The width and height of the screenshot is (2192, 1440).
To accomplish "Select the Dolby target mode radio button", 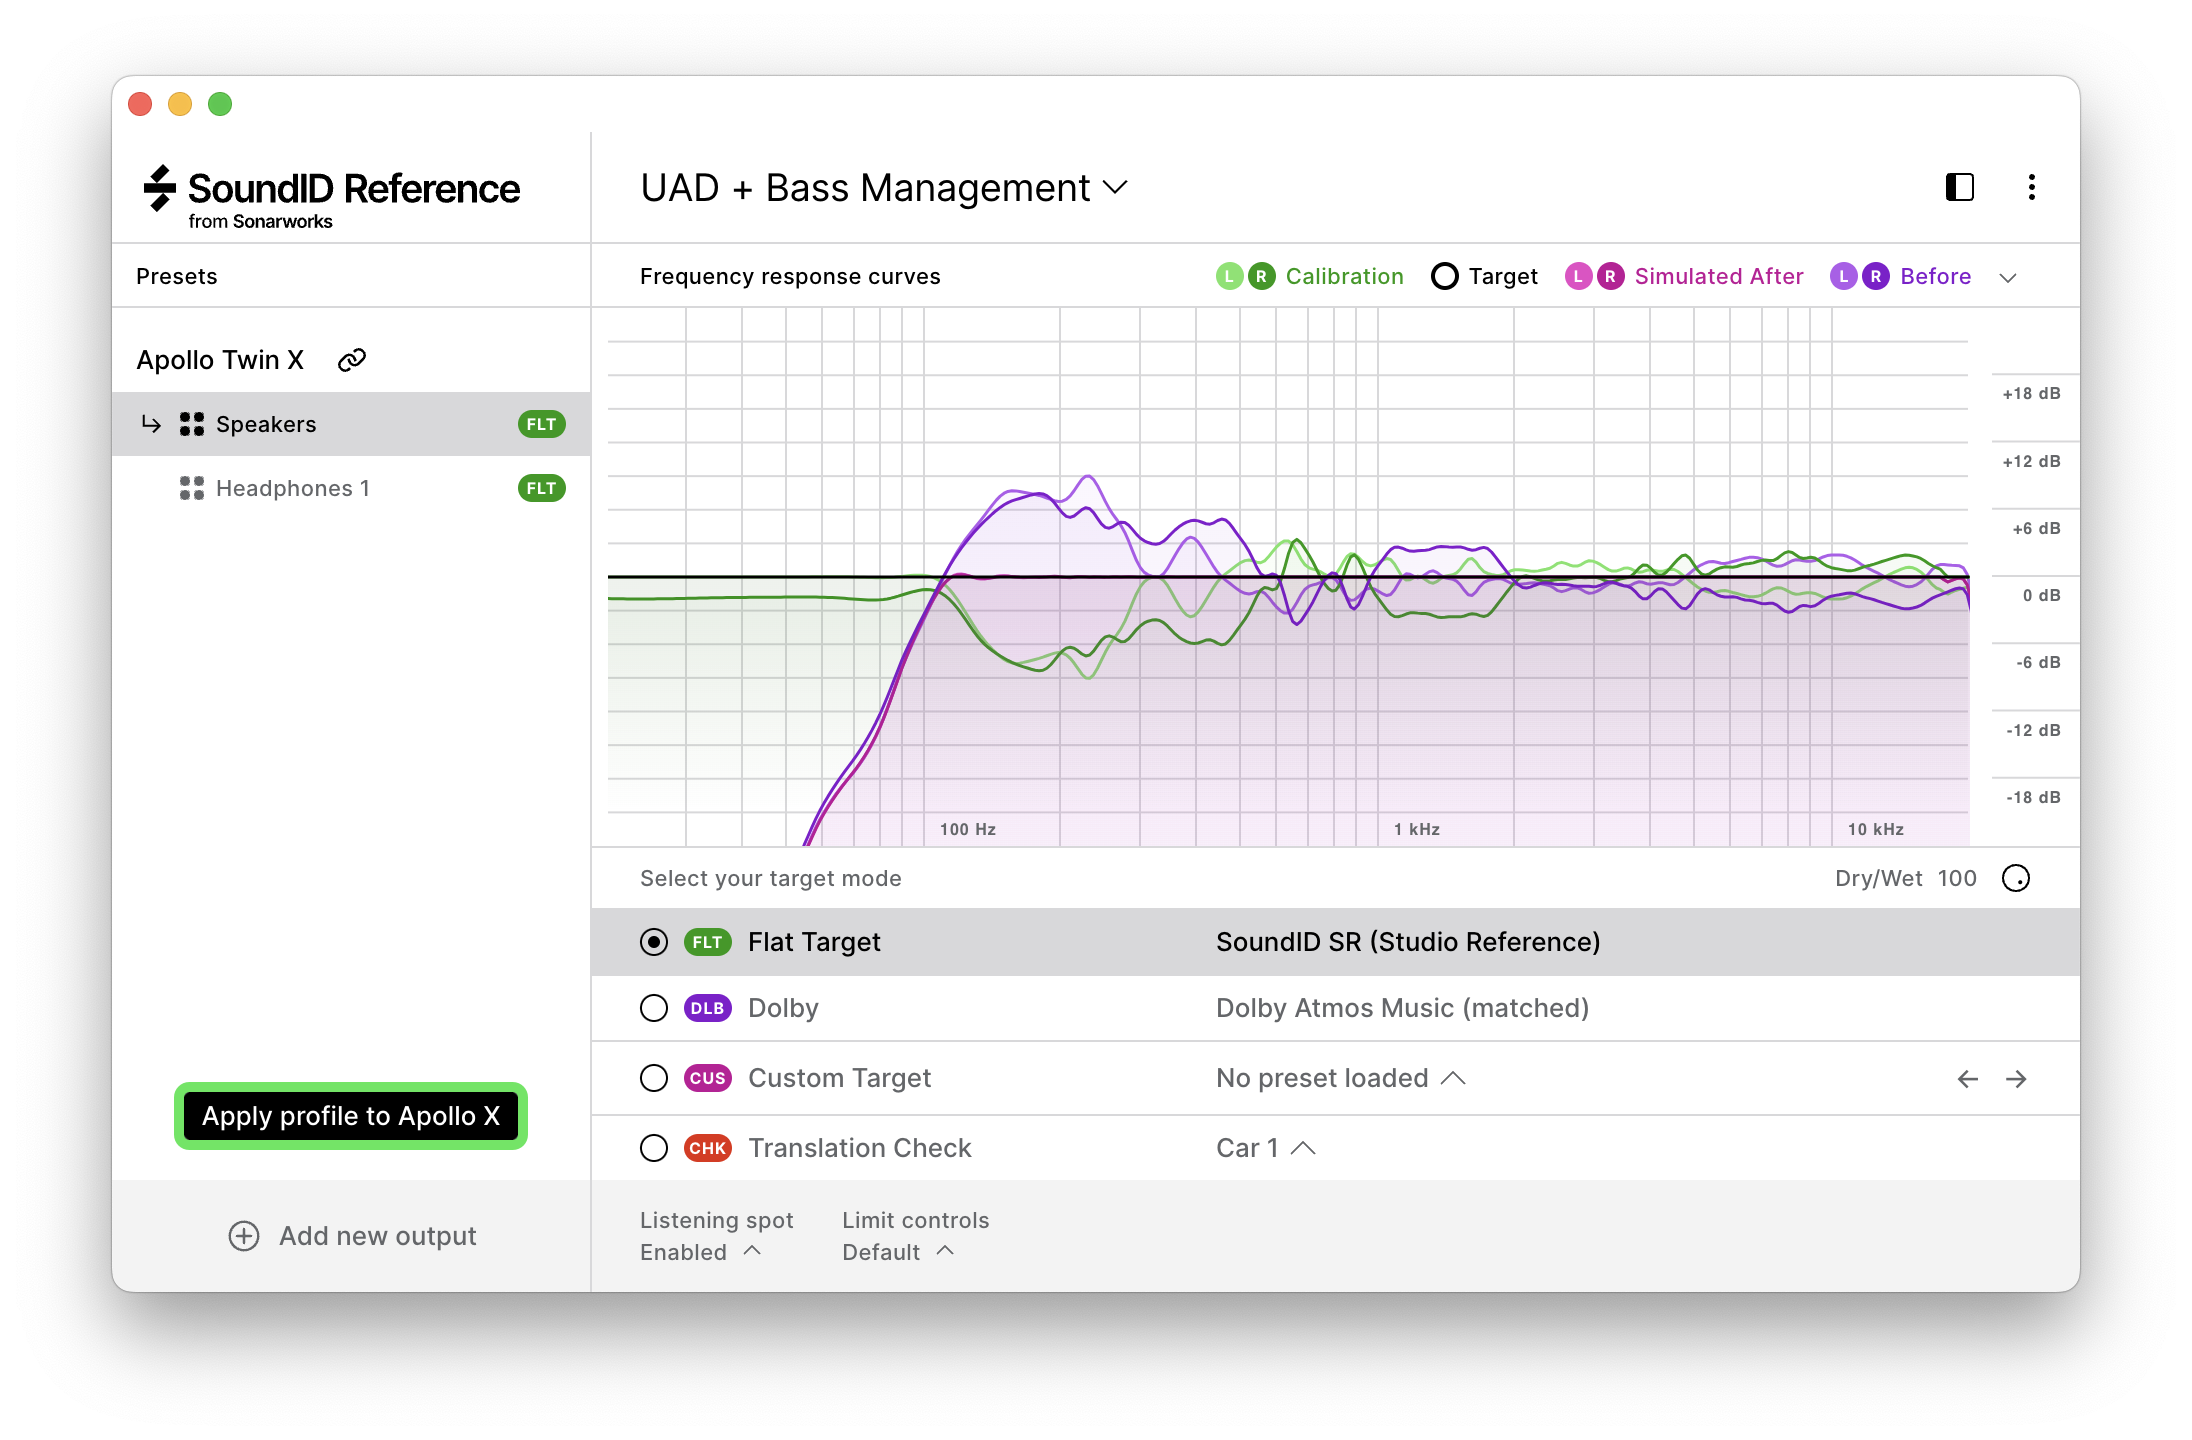I will [x=654, y=1008].
